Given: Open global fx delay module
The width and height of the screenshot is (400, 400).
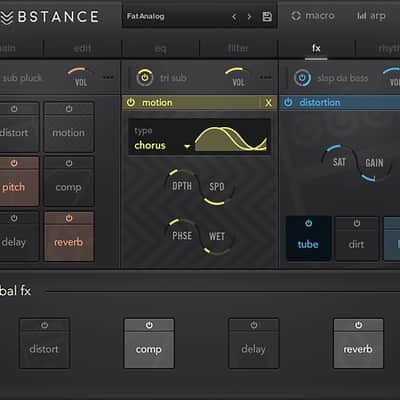Looking at the screenshot, I should coord(254,343).
